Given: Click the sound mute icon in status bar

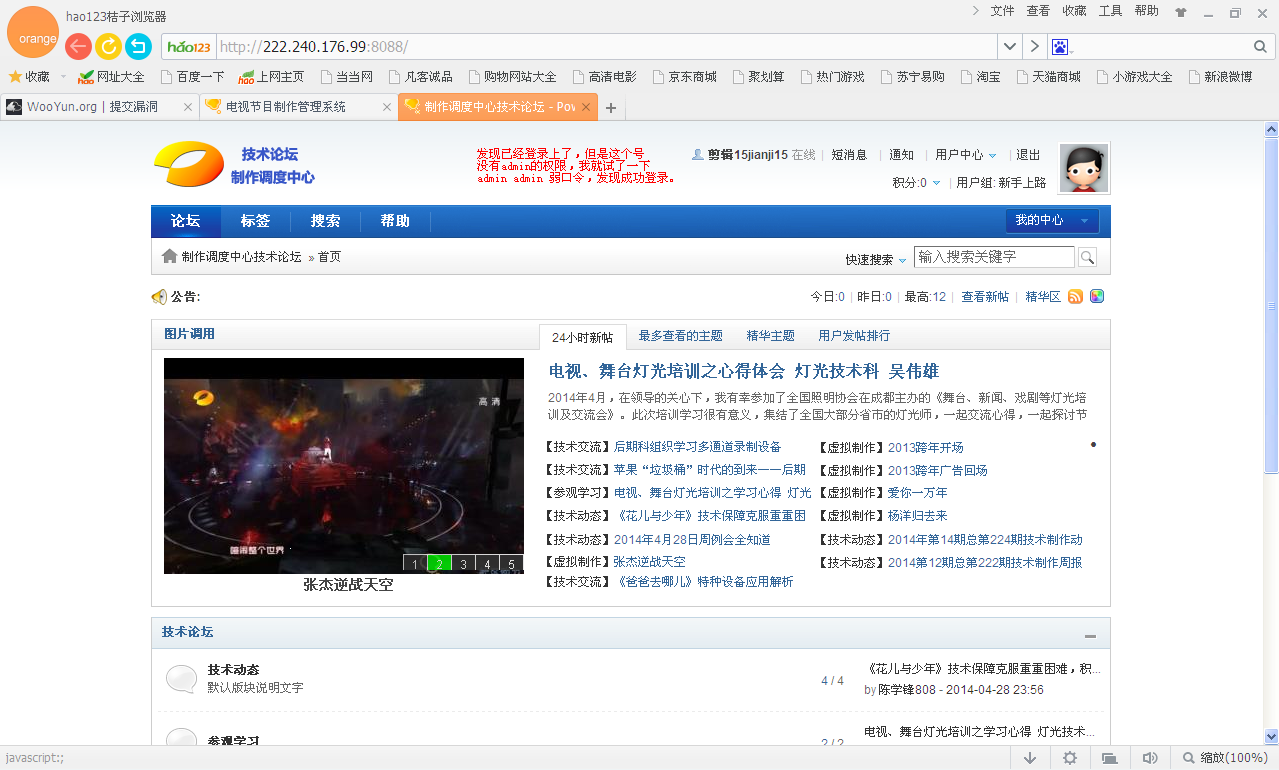Looking at the screenshot, I should 1150,758.
